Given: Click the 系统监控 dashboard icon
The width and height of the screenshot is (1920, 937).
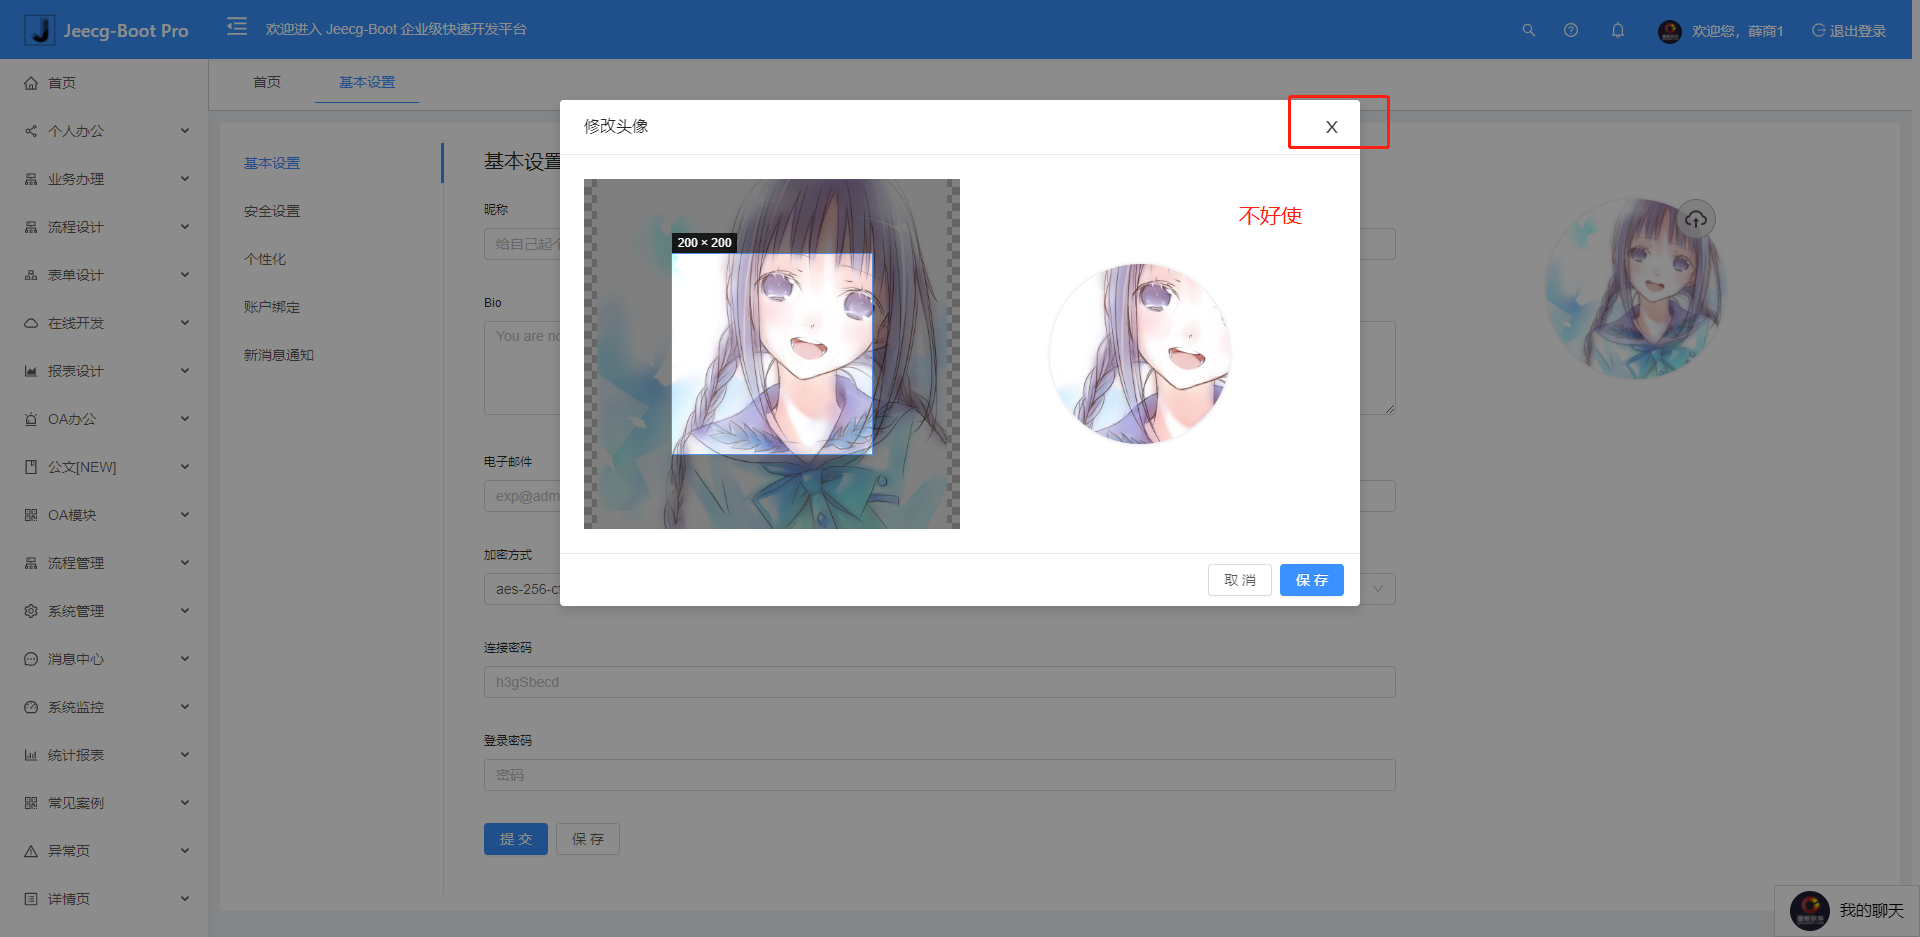Looking at the screenshot, I should [31, 707].
